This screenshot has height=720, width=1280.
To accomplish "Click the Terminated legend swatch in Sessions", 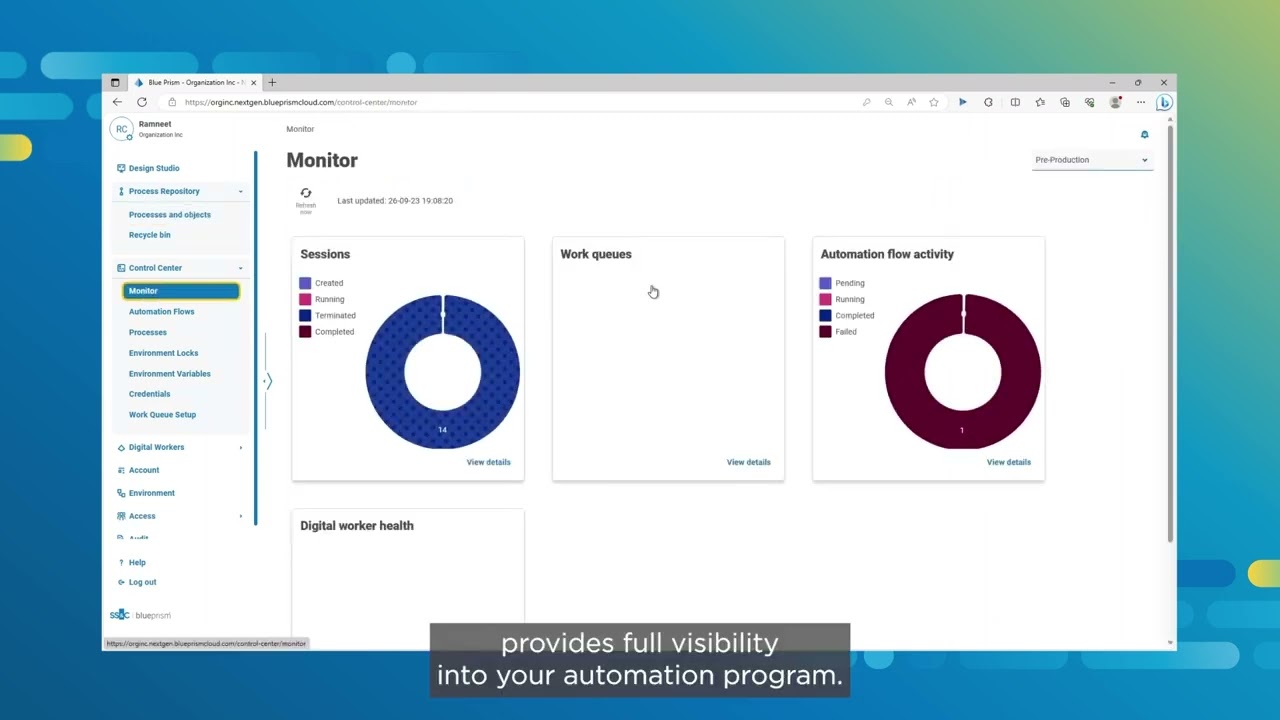I will (305, 315).
